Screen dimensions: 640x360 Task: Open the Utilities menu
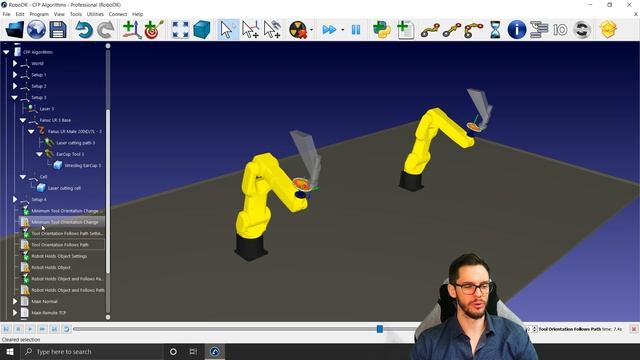coord(95,14)
